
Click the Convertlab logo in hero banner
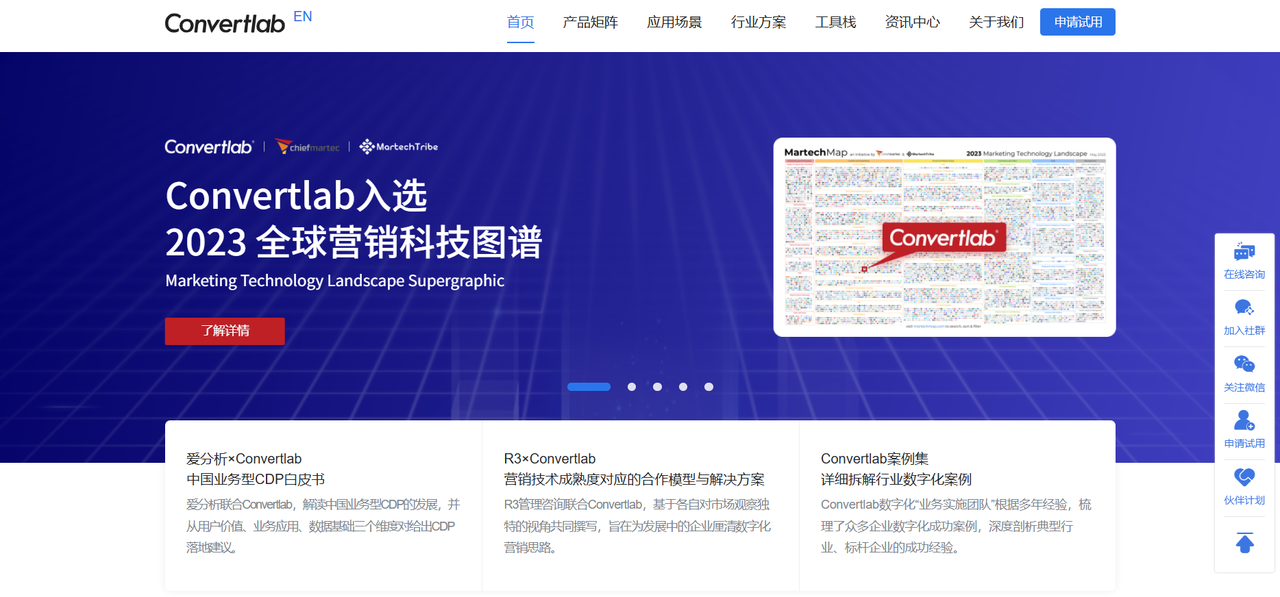tap(210, 147)
